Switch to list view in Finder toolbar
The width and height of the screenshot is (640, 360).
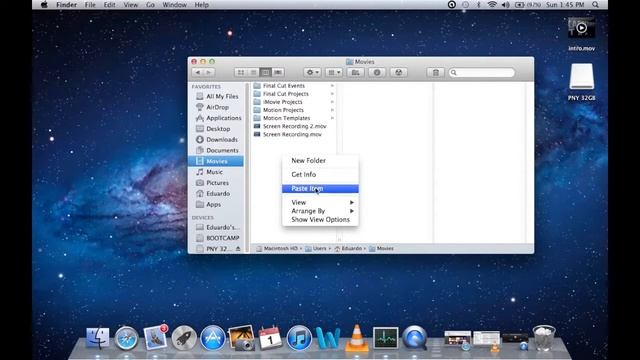tap(253, 72)
